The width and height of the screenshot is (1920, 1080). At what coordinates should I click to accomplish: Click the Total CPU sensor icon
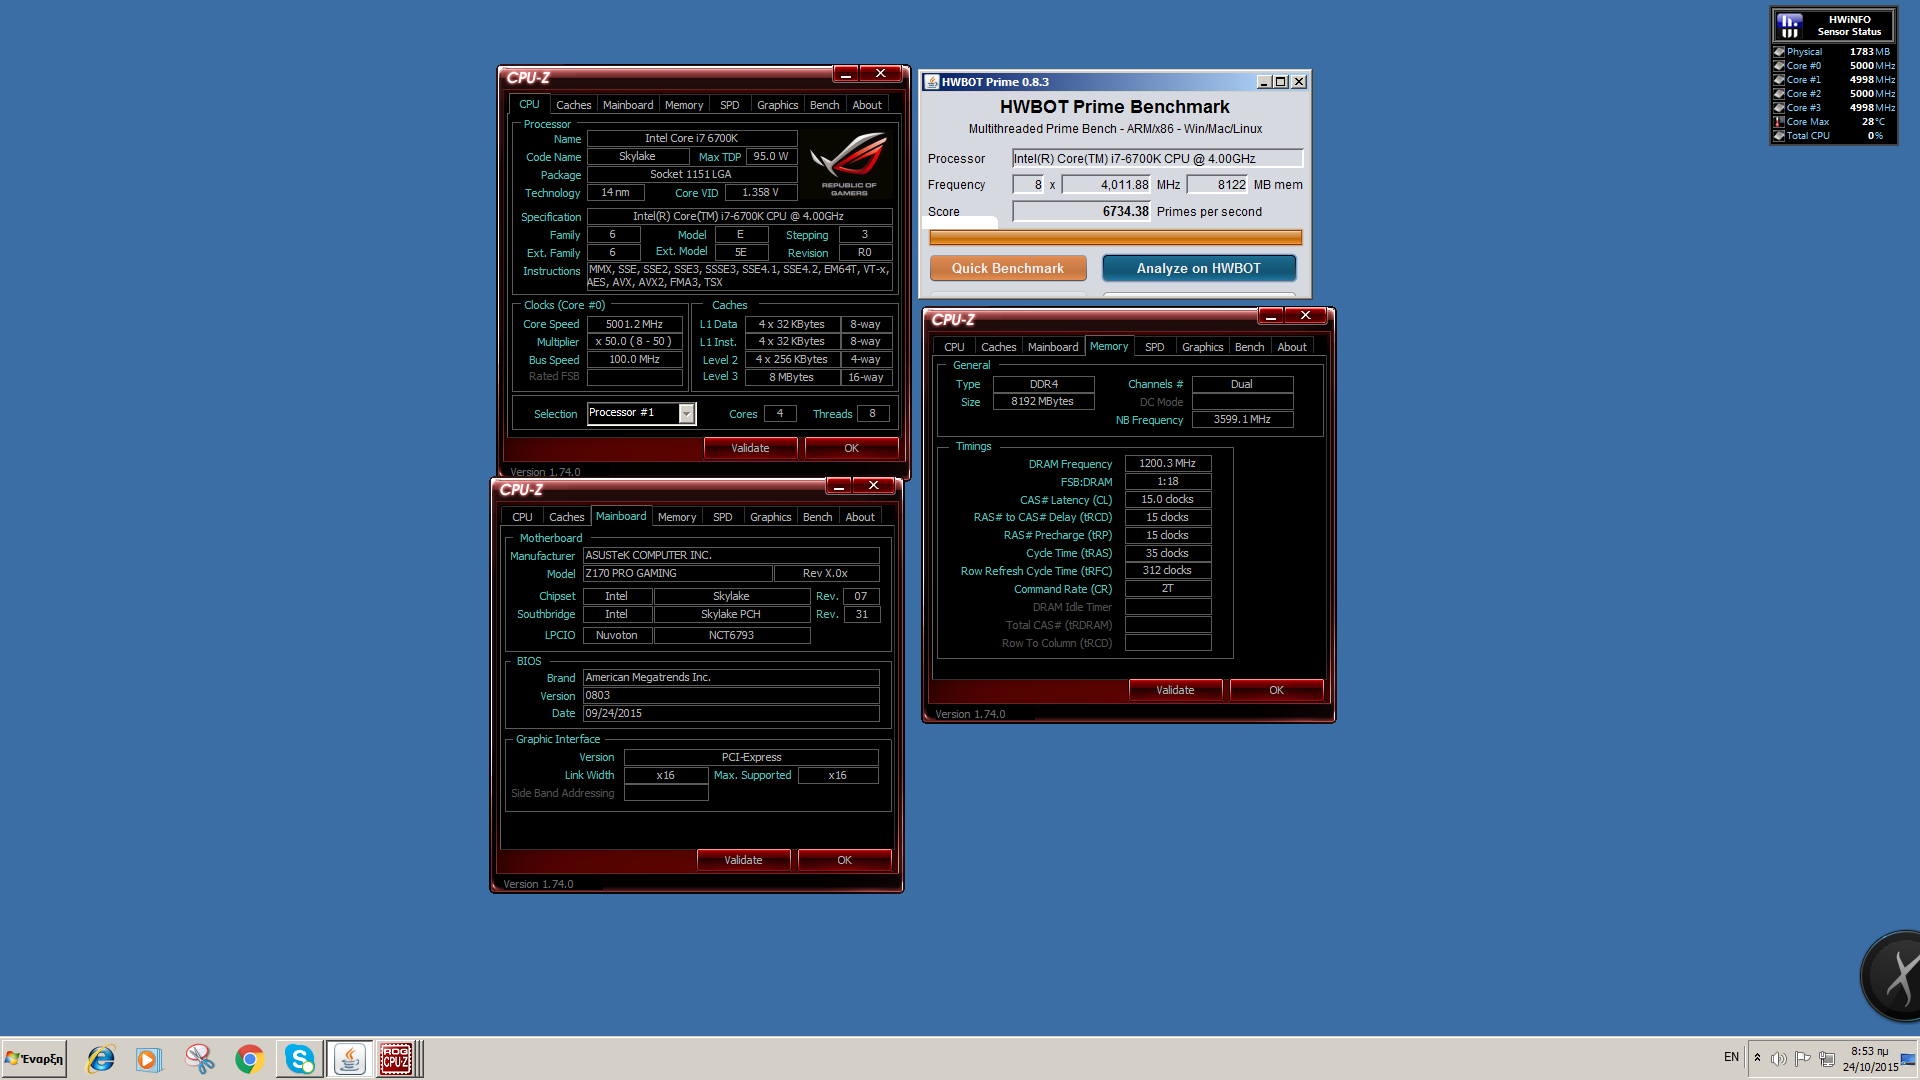[1779, 136]
